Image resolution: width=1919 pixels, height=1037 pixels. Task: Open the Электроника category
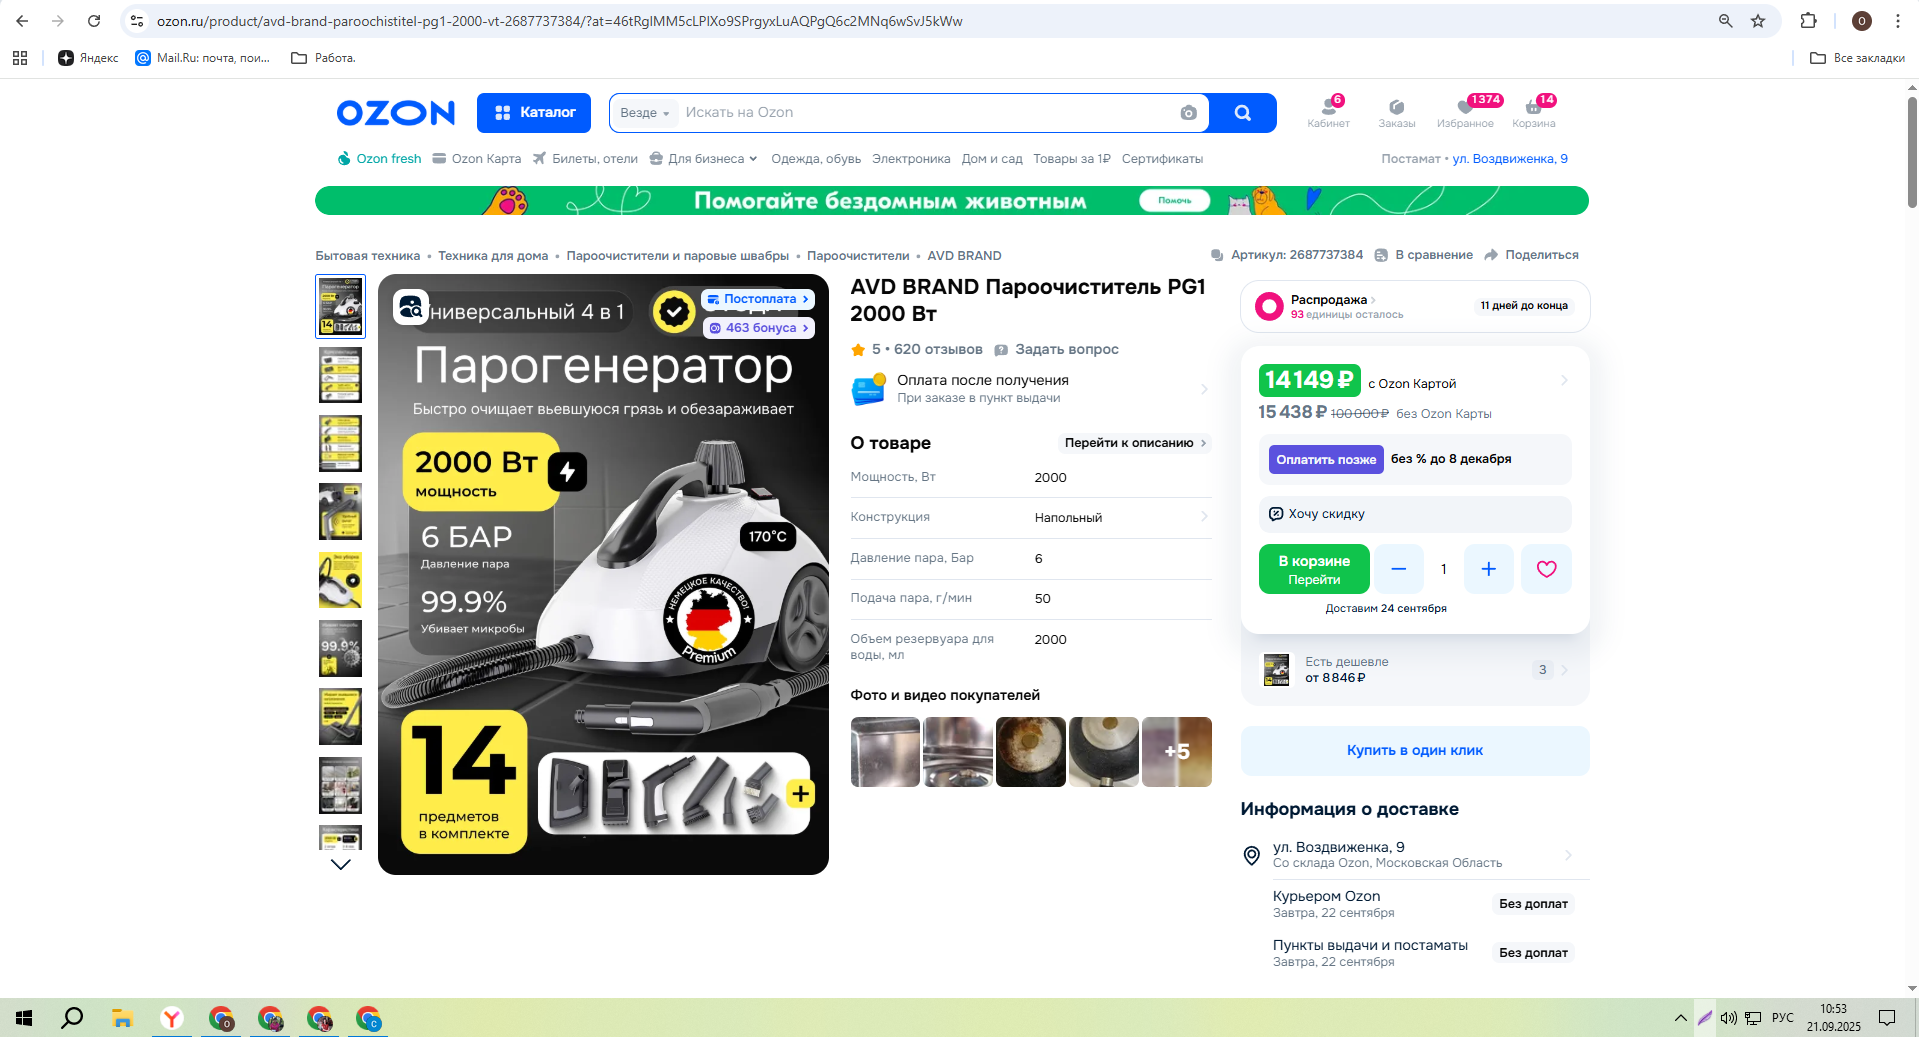point(911,159)
